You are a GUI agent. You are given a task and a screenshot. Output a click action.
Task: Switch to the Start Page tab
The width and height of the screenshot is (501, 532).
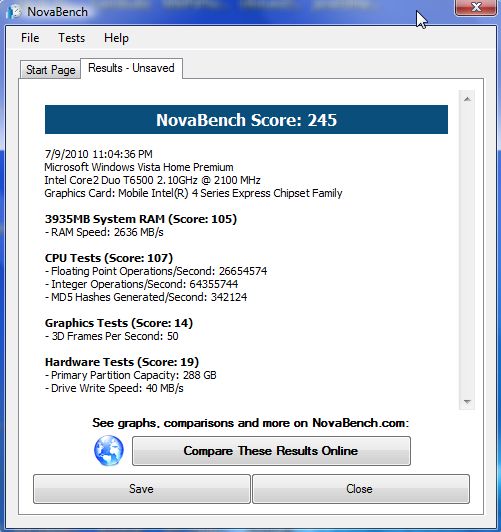pyautogui.click(x=51, y=70)
